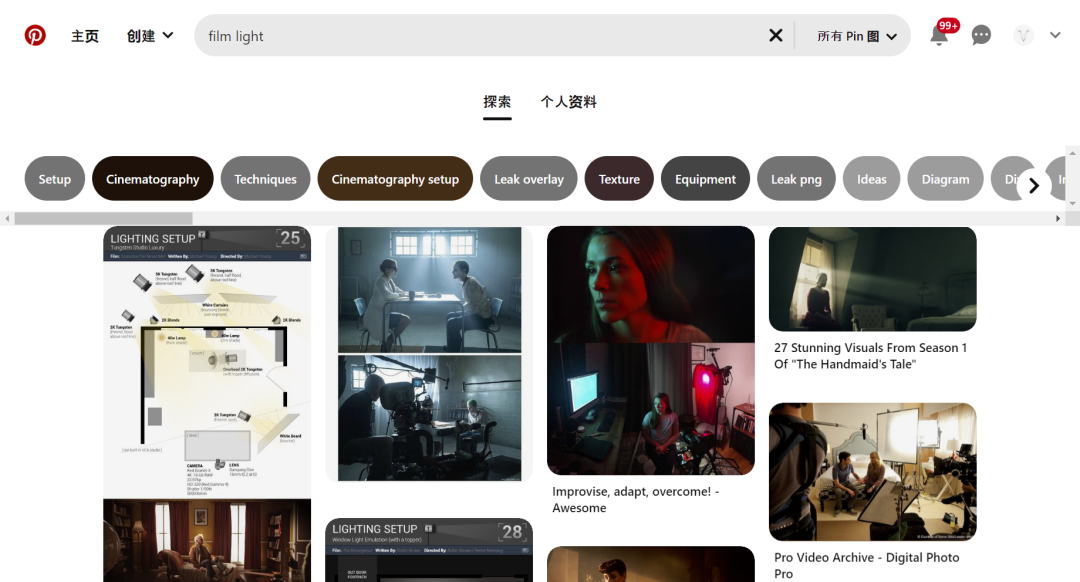
Task: Select the Leak overlay filter chip
Action: point(529,179)
